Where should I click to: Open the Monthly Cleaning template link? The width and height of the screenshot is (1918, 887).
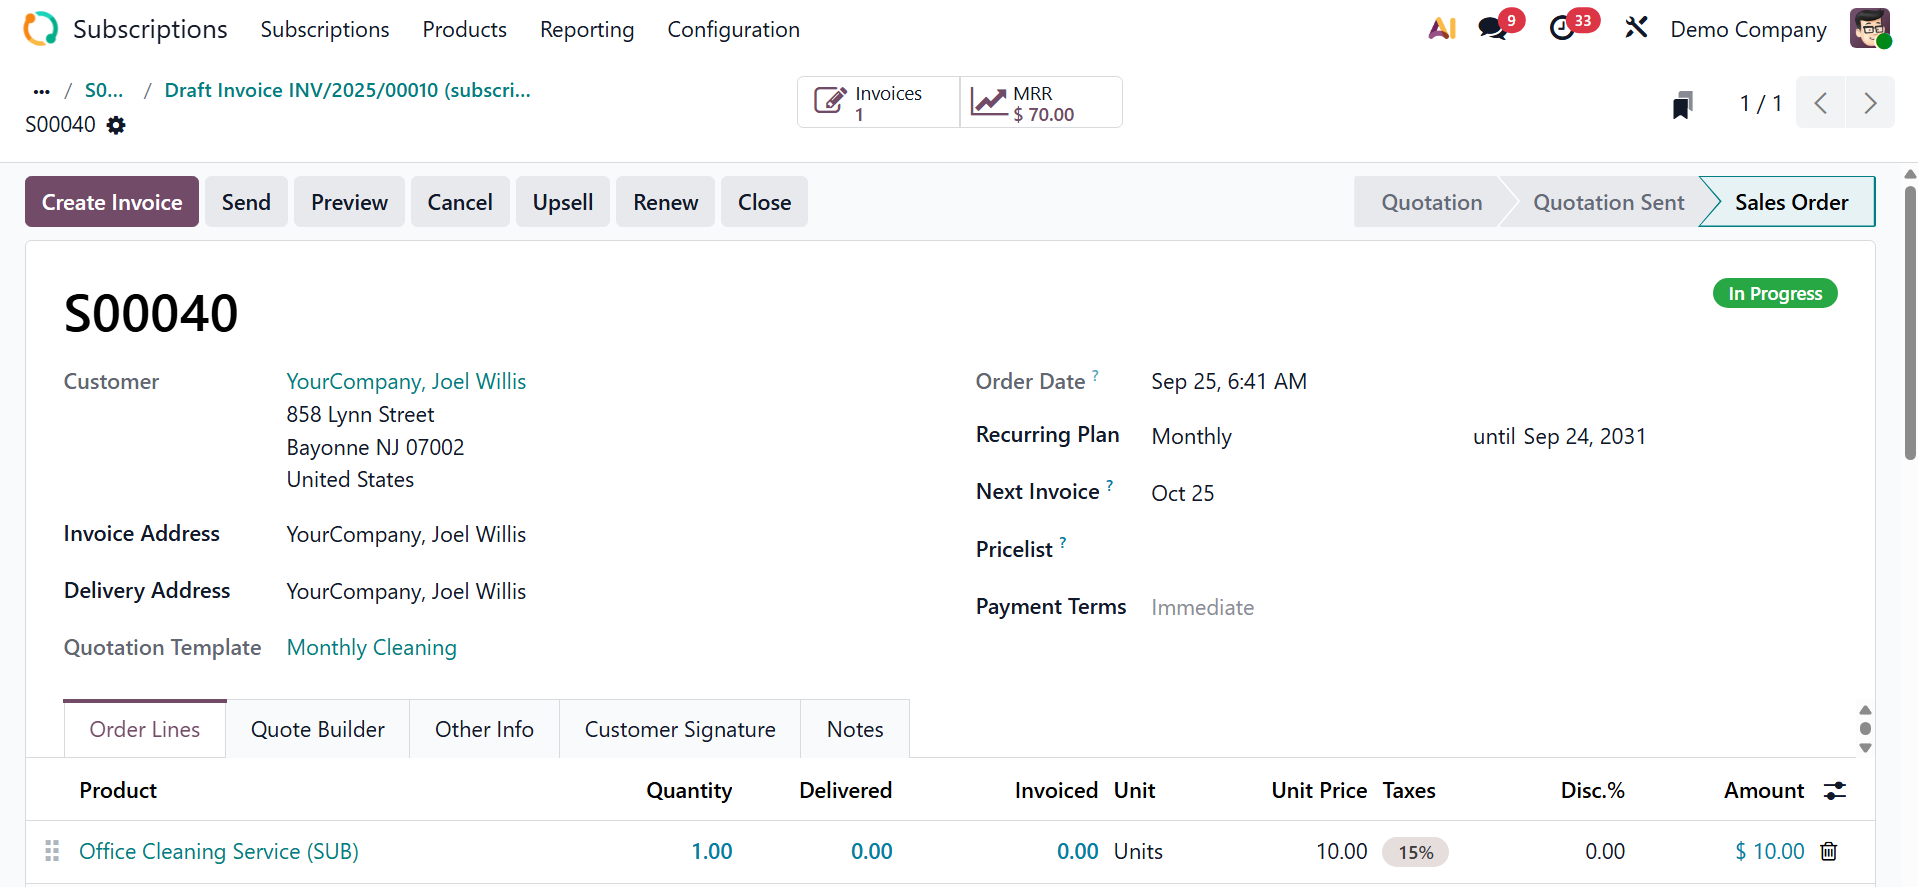371,648
